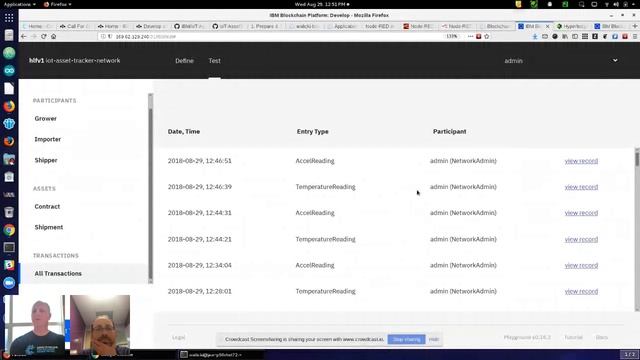Go to the Firefox home page icon

53,36
